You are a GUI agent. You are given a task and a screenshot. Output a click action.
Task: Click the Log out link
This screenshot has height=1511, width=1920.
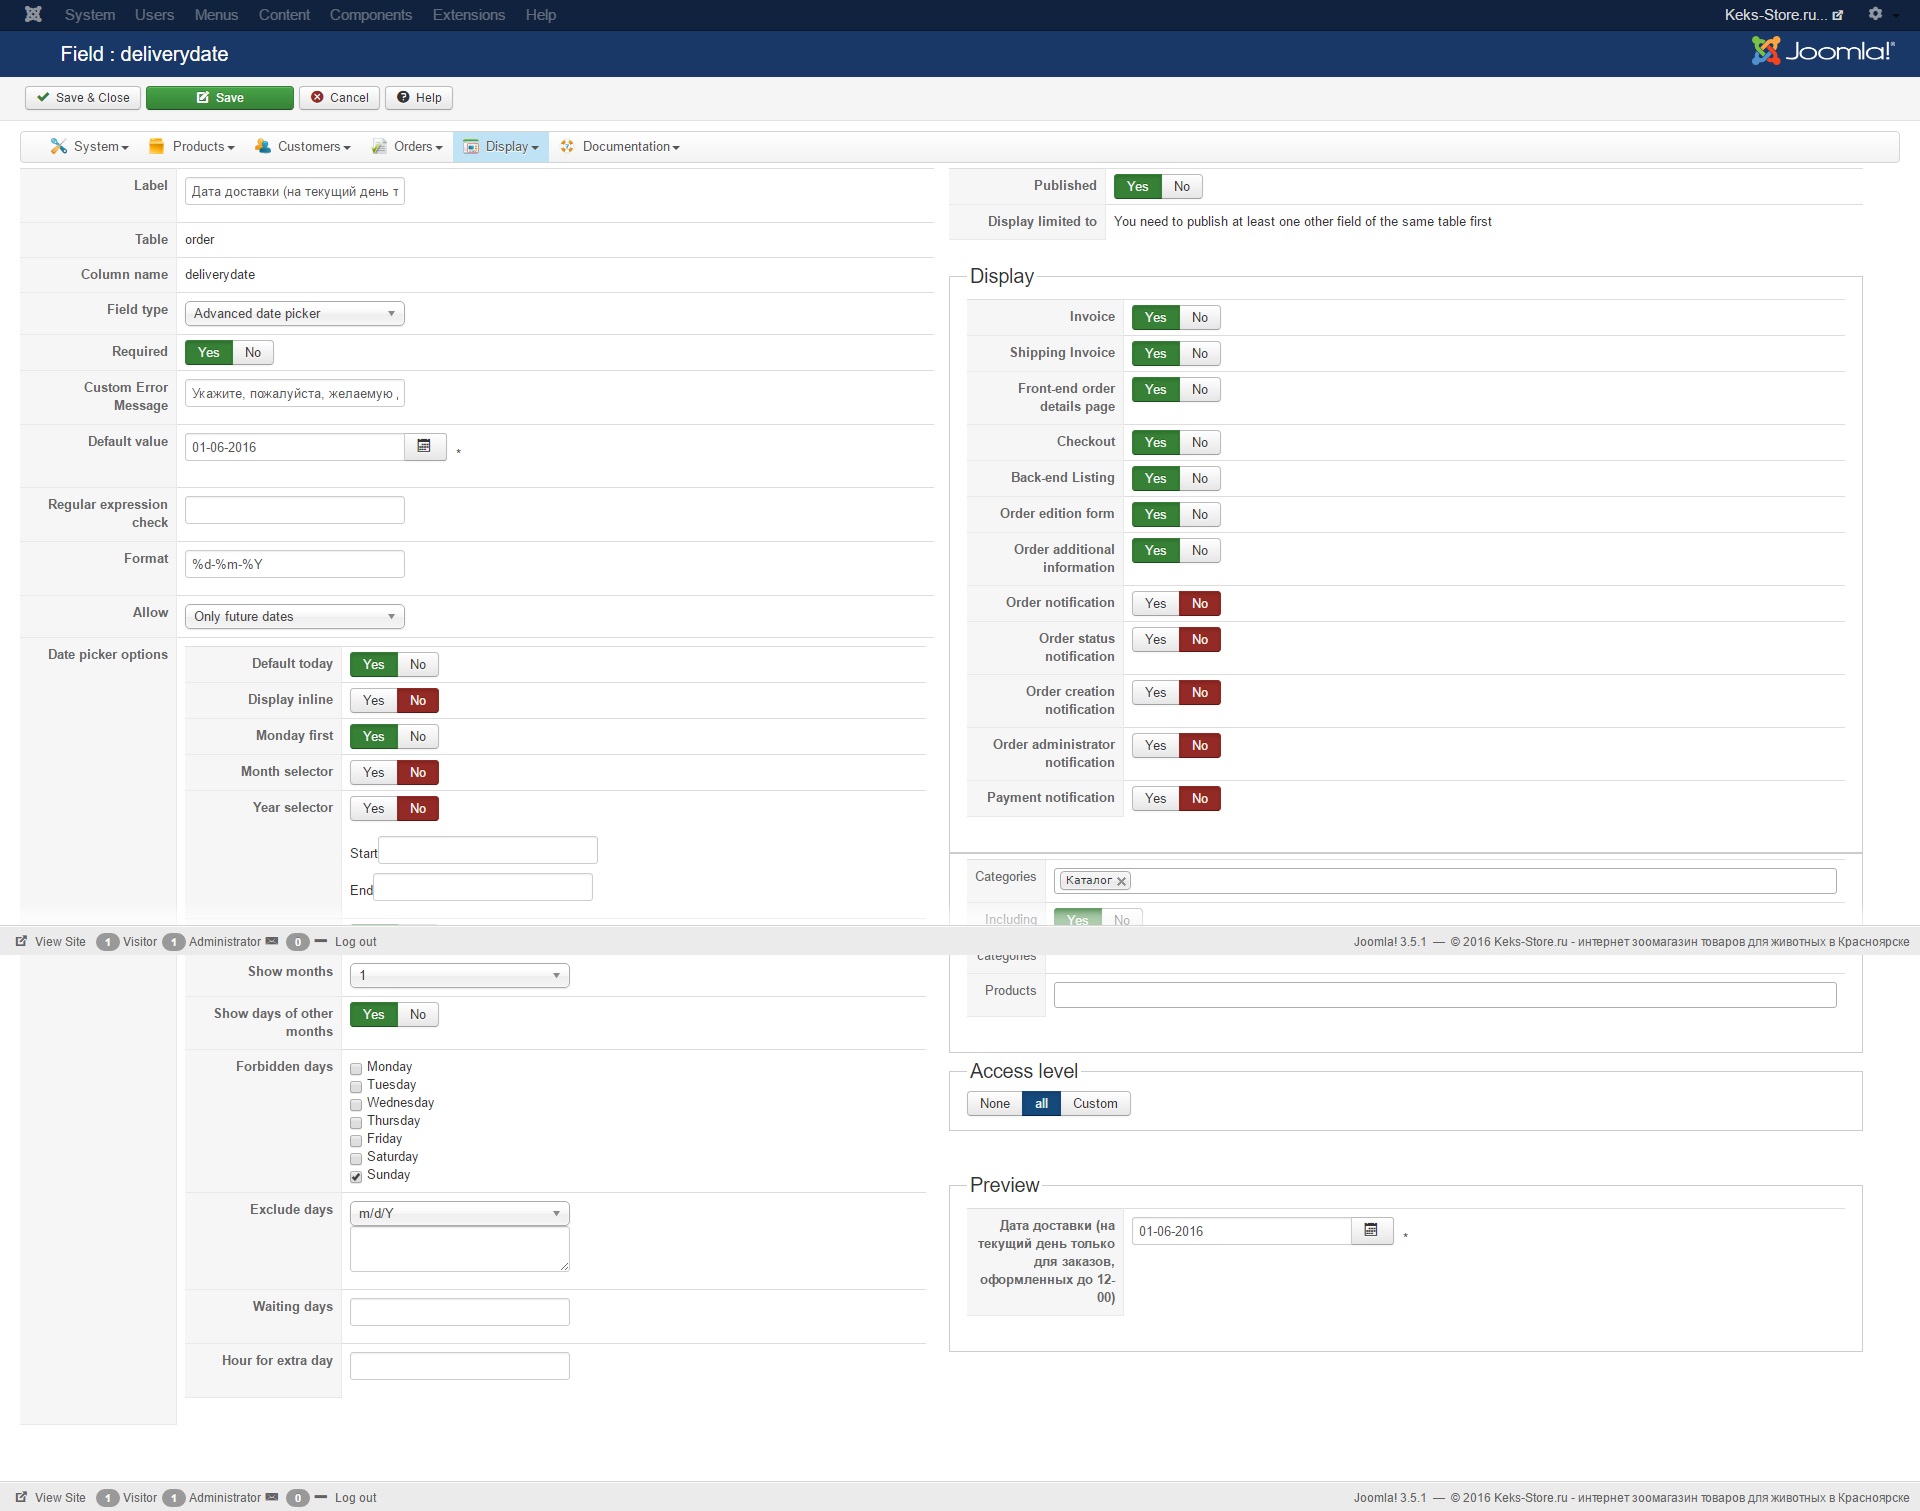[355, 1497]
